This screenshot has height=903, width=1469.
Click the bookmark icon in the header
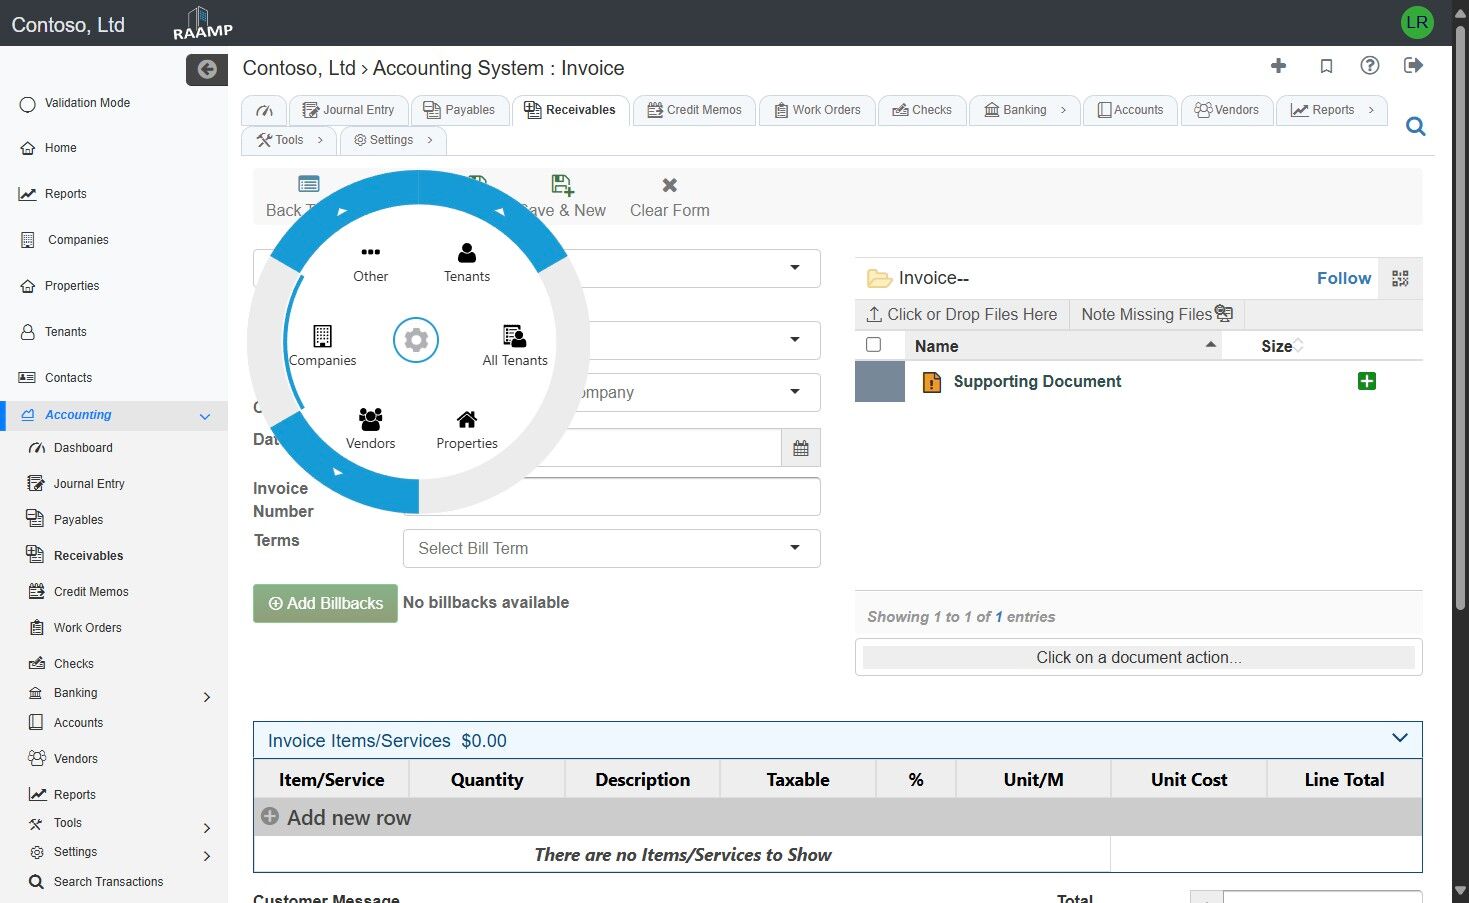coord(1326,66)
